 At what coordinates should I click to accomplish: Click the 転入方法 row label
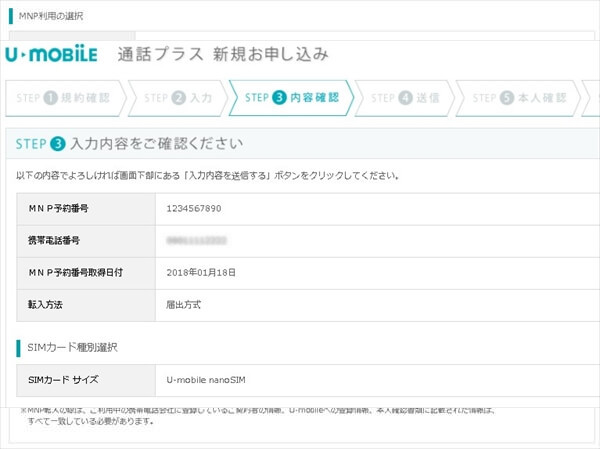tap(45, 305)
